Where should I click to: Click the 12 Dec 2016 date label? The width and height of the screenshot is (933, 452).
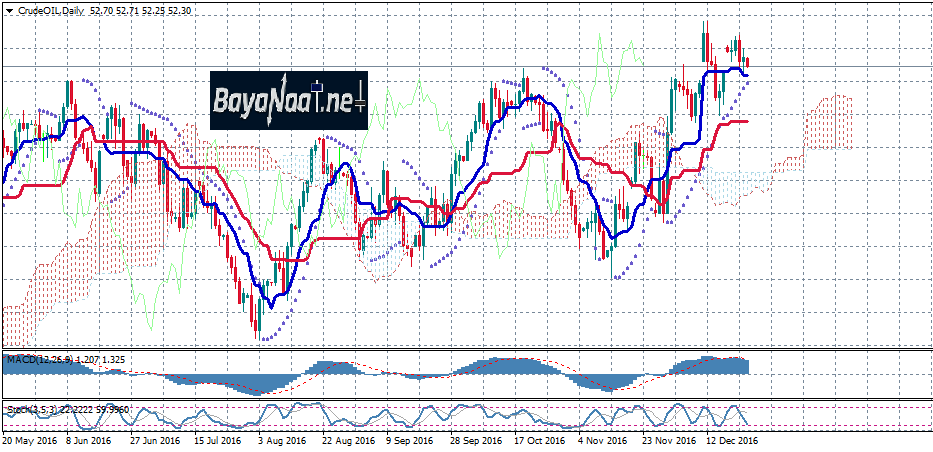[x=731, y=440]
